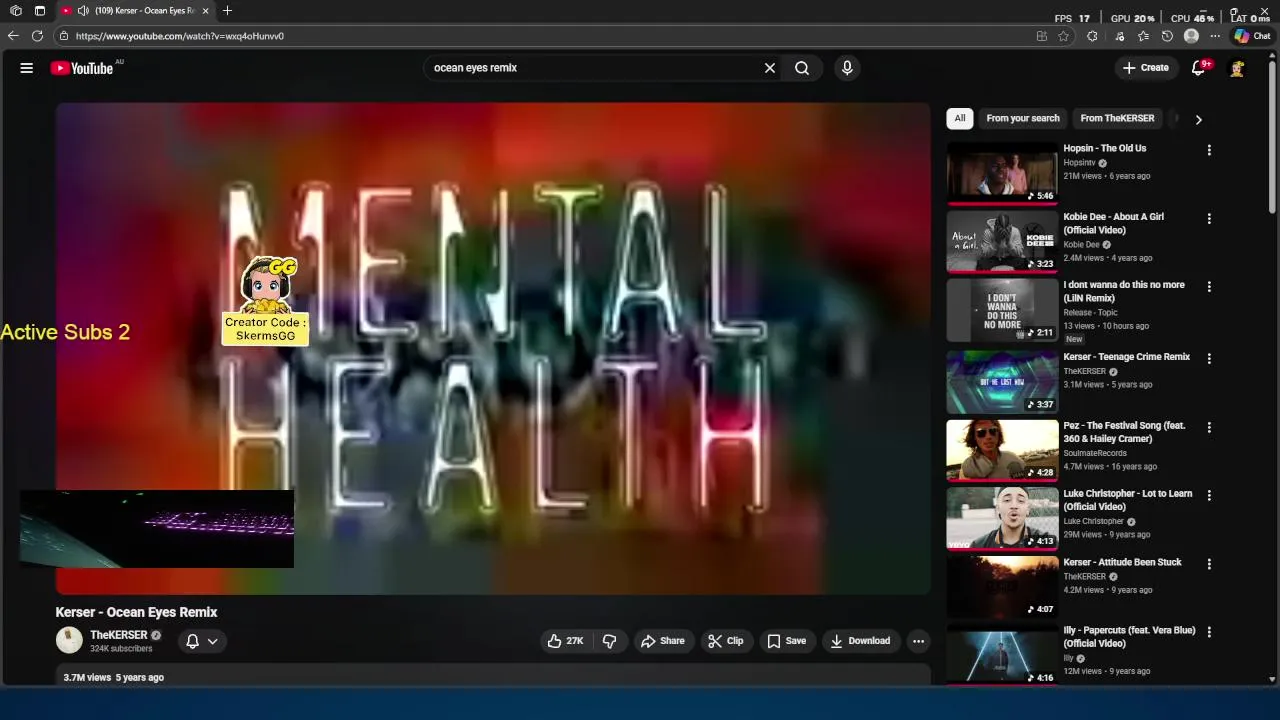The height and width of the screenshot is (720, 1280).
Task: Play Pez - The Festival Song thumbnail
Action: point(1002,450)
